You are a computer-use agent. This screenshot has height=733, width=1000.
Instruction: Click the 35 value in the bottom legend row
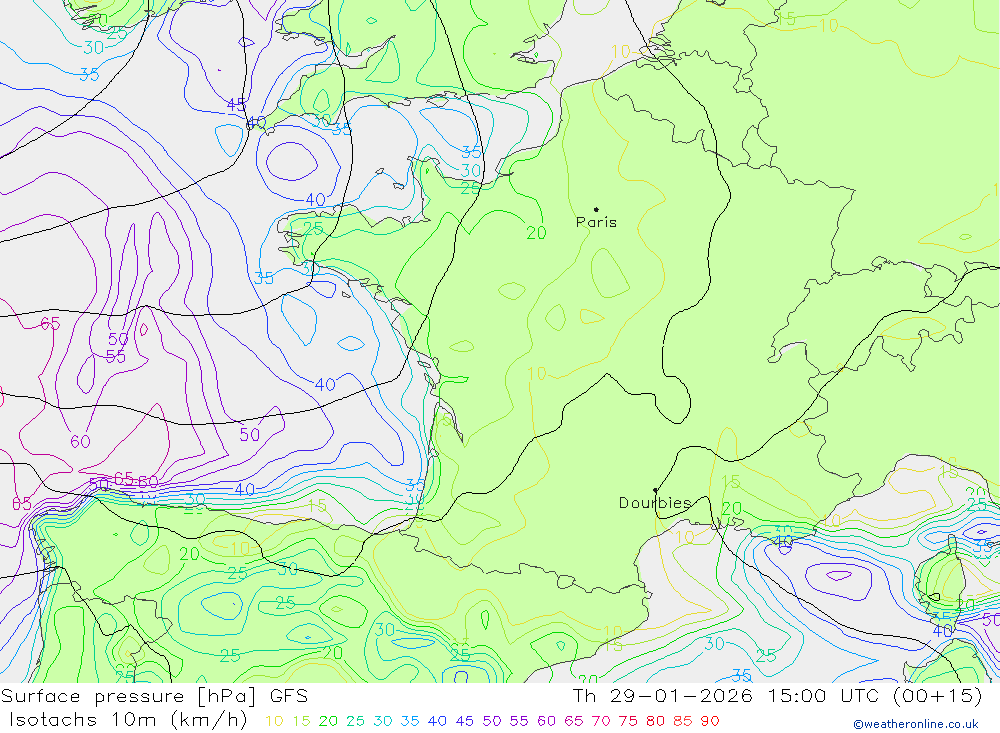click(410, 721)
